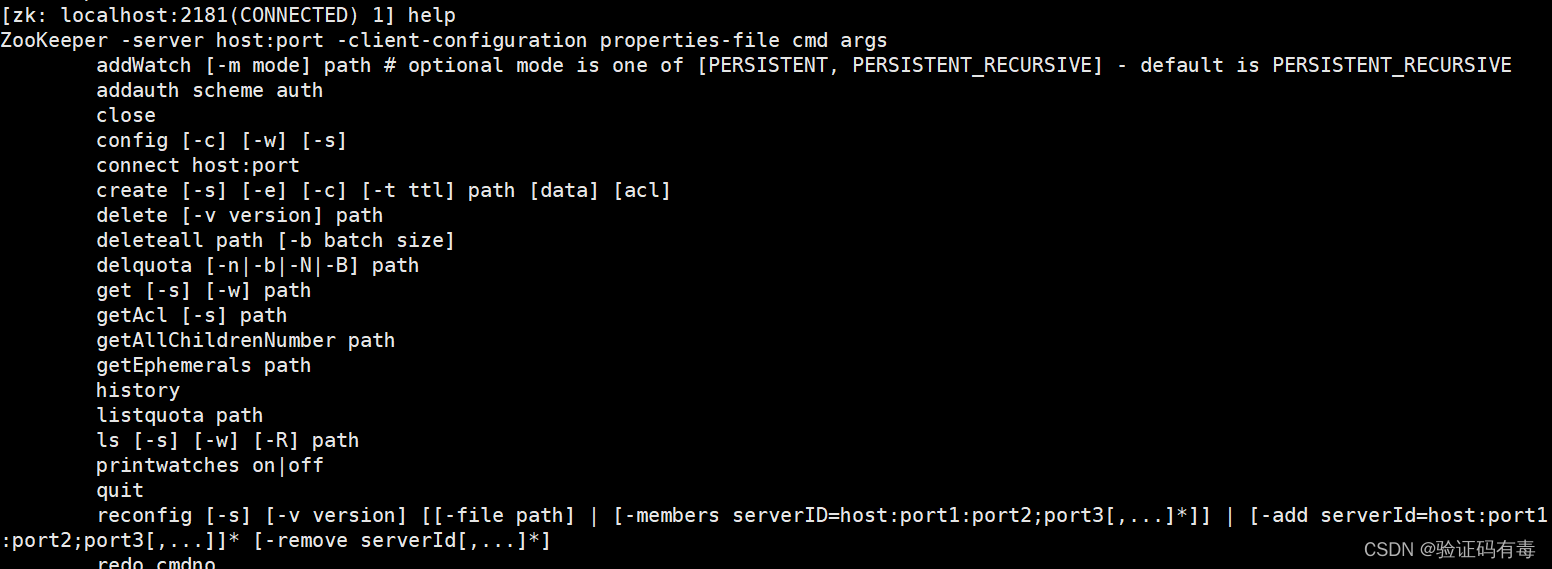Click the reconfig command line

774,528
